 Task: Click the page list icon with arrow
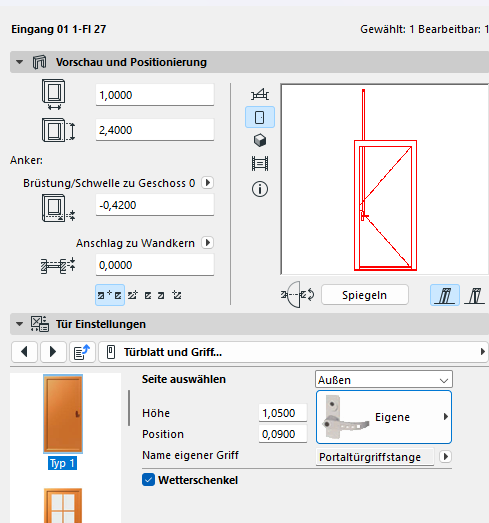(x=82, y=352)
